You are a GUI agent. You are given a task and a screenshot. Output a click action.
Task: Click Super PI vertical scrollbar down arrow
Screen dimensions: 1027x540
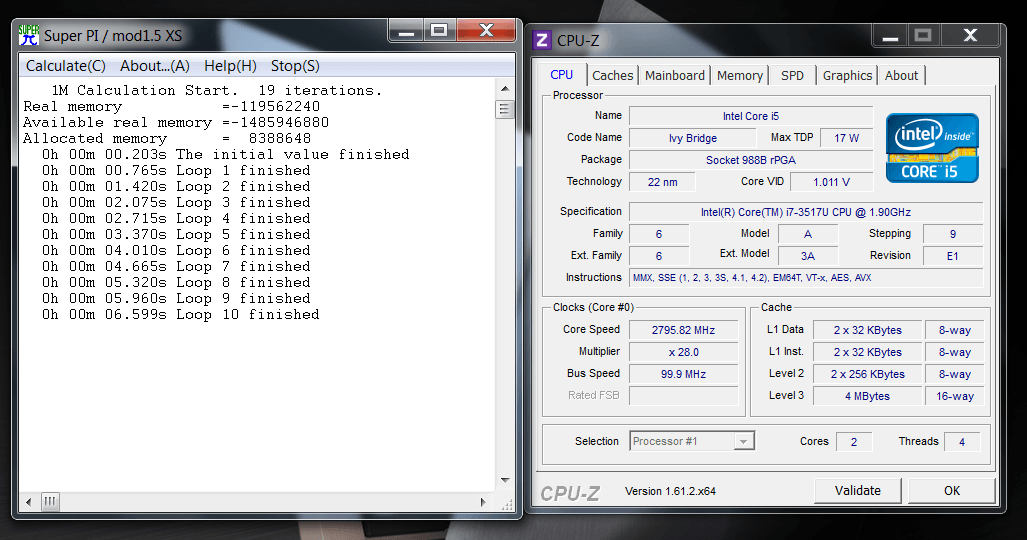pyautogui.click(x=504, y=480)
